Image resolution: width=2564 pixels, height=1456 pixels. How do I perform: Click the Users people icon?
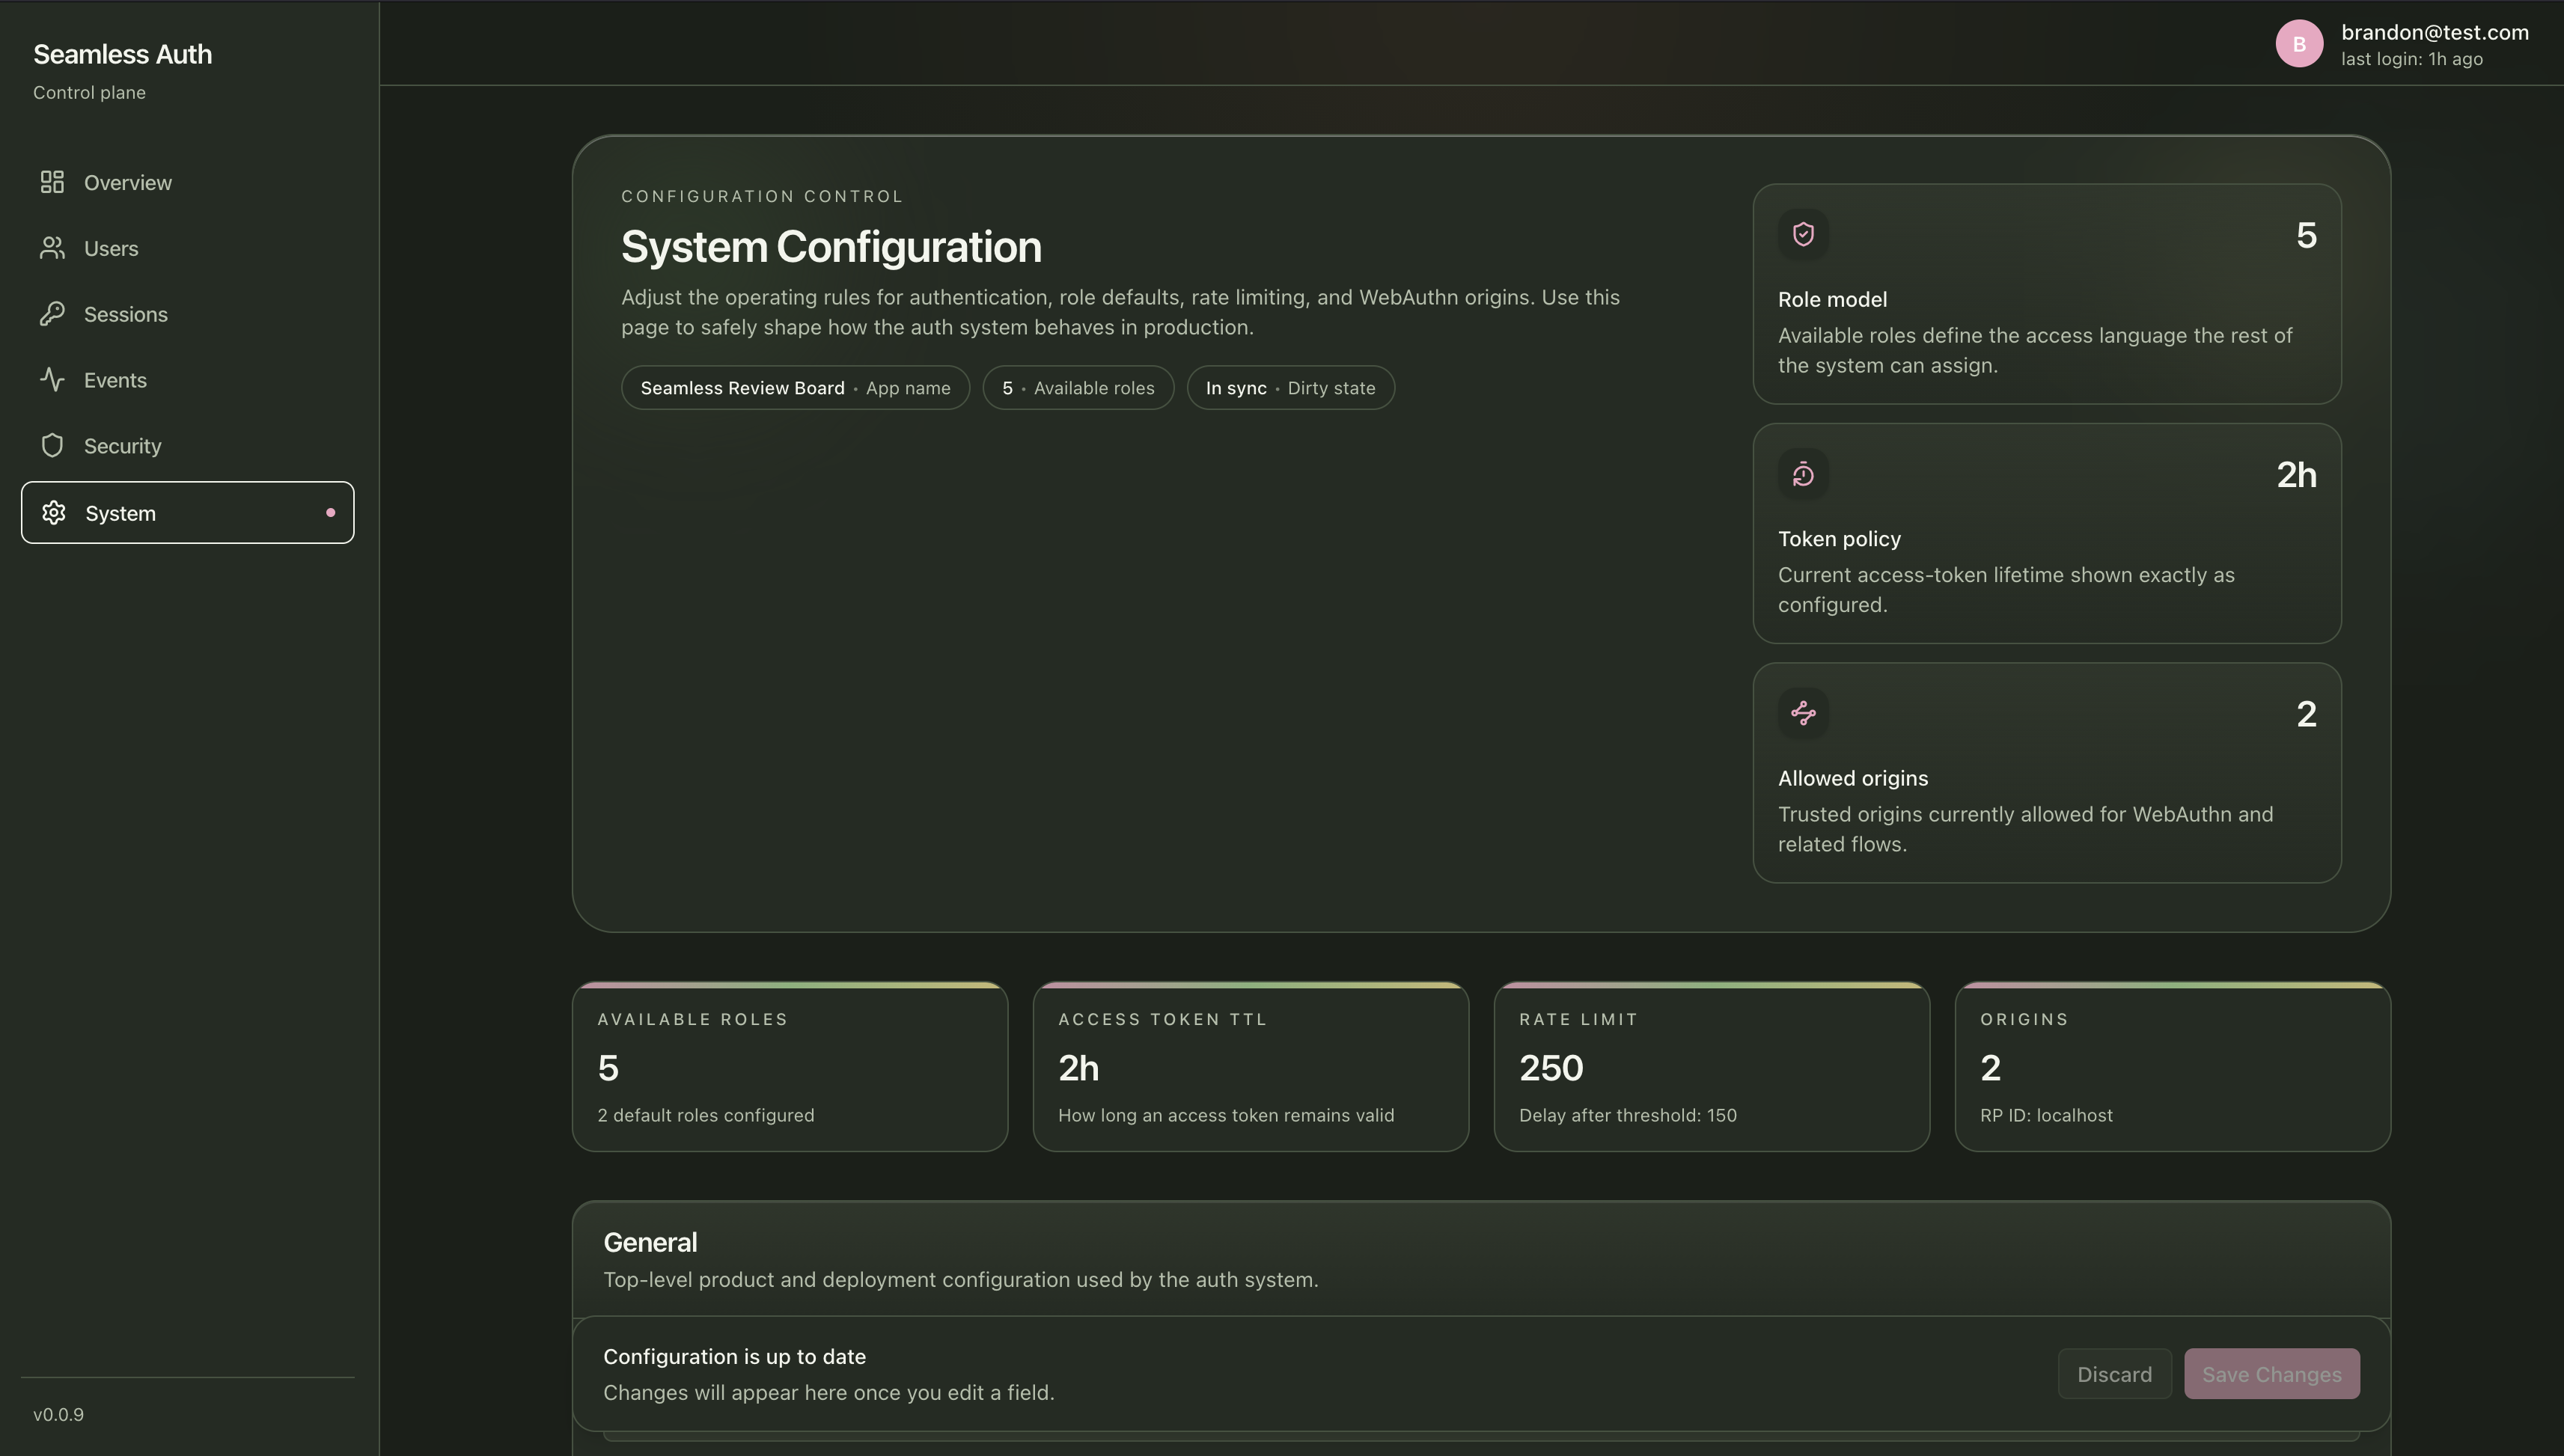coord(52,248)
